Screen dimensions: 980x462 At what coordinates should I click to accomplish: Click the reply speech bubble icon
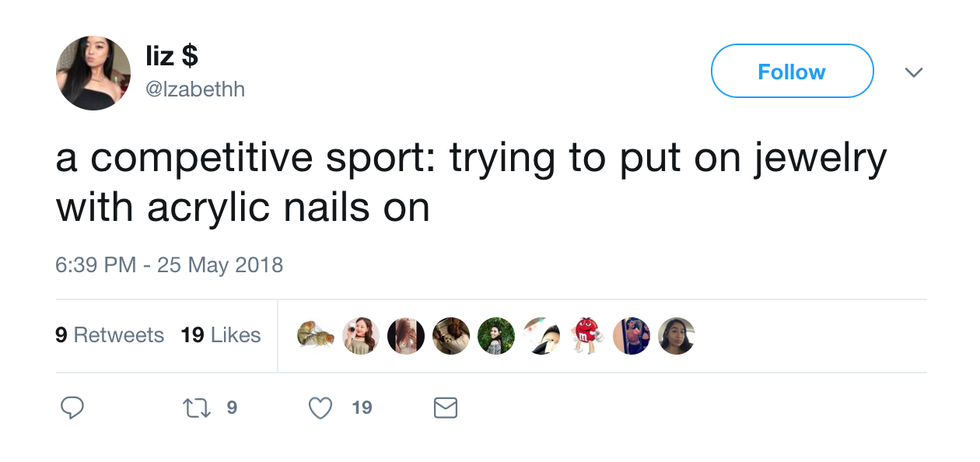pyautogui.click(x=72, y=408)
